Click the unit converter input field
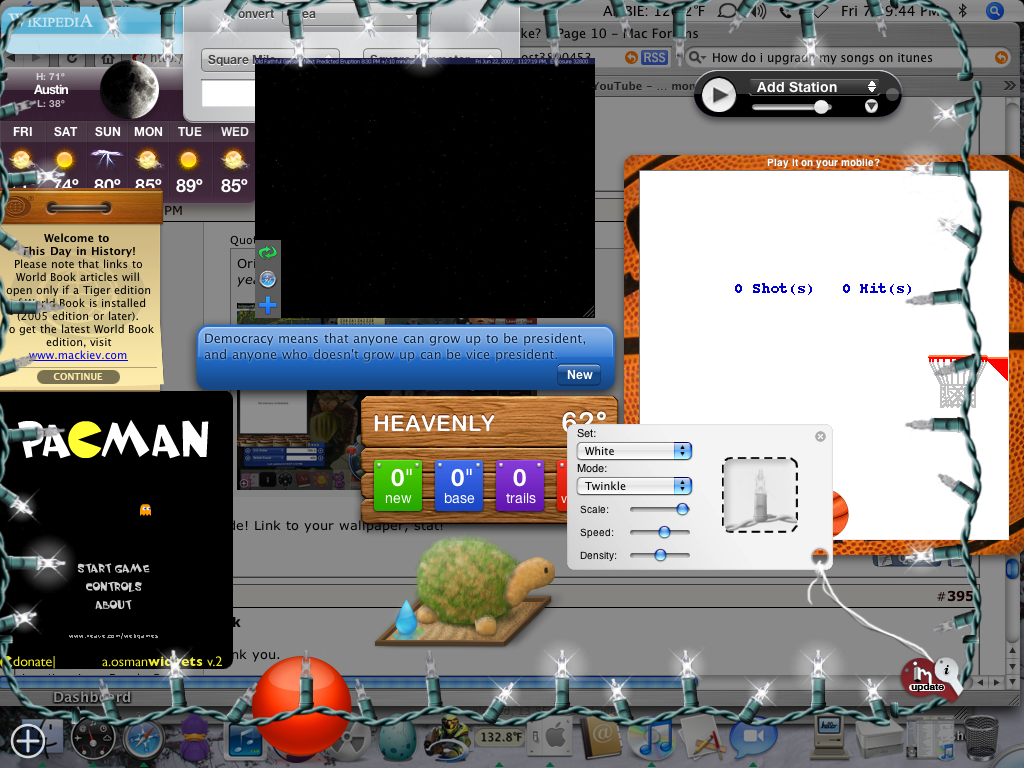 (228, 93)
